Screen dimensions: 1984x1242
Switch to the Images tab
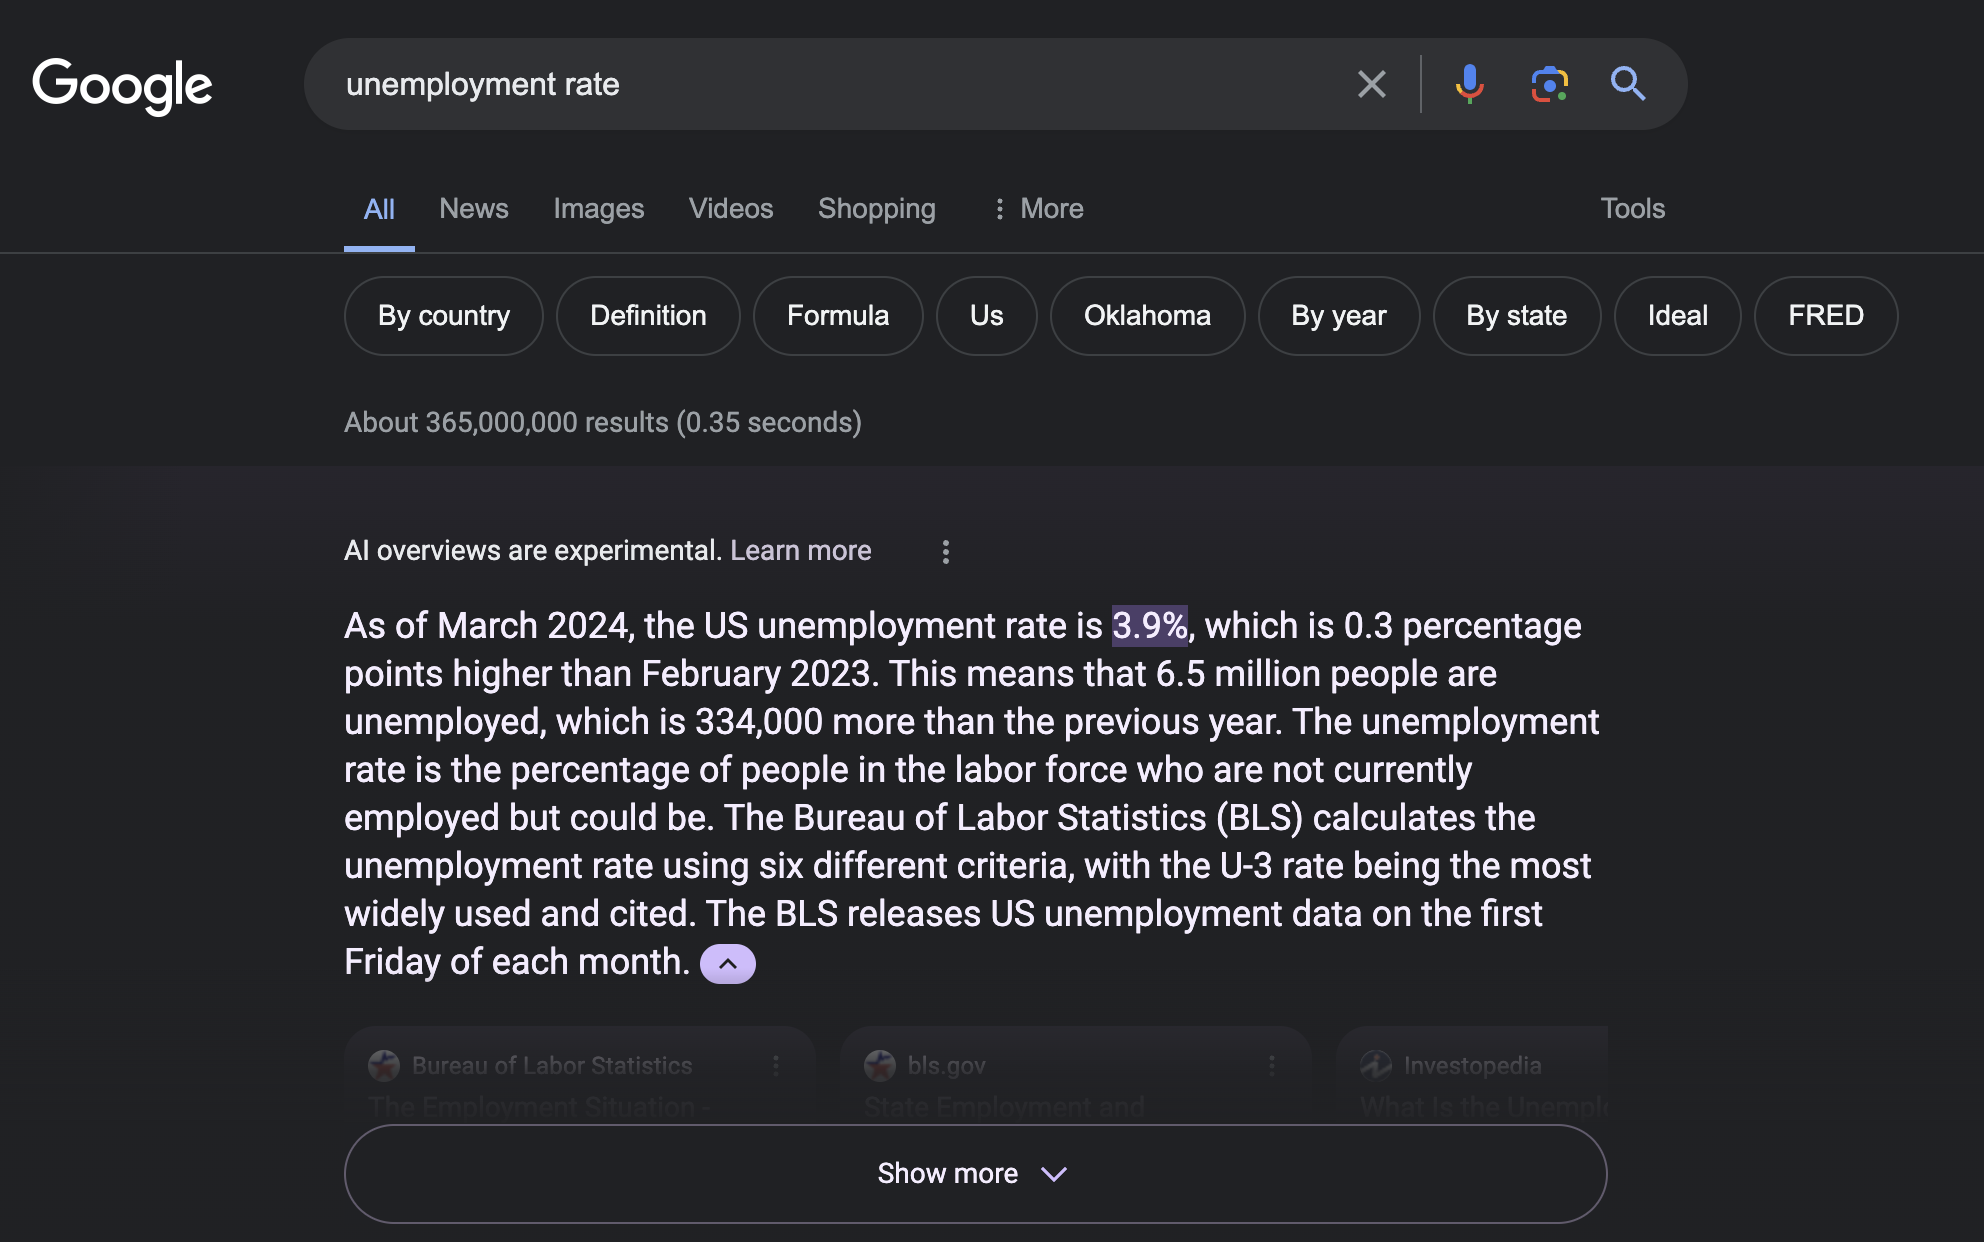click(598, 208)
